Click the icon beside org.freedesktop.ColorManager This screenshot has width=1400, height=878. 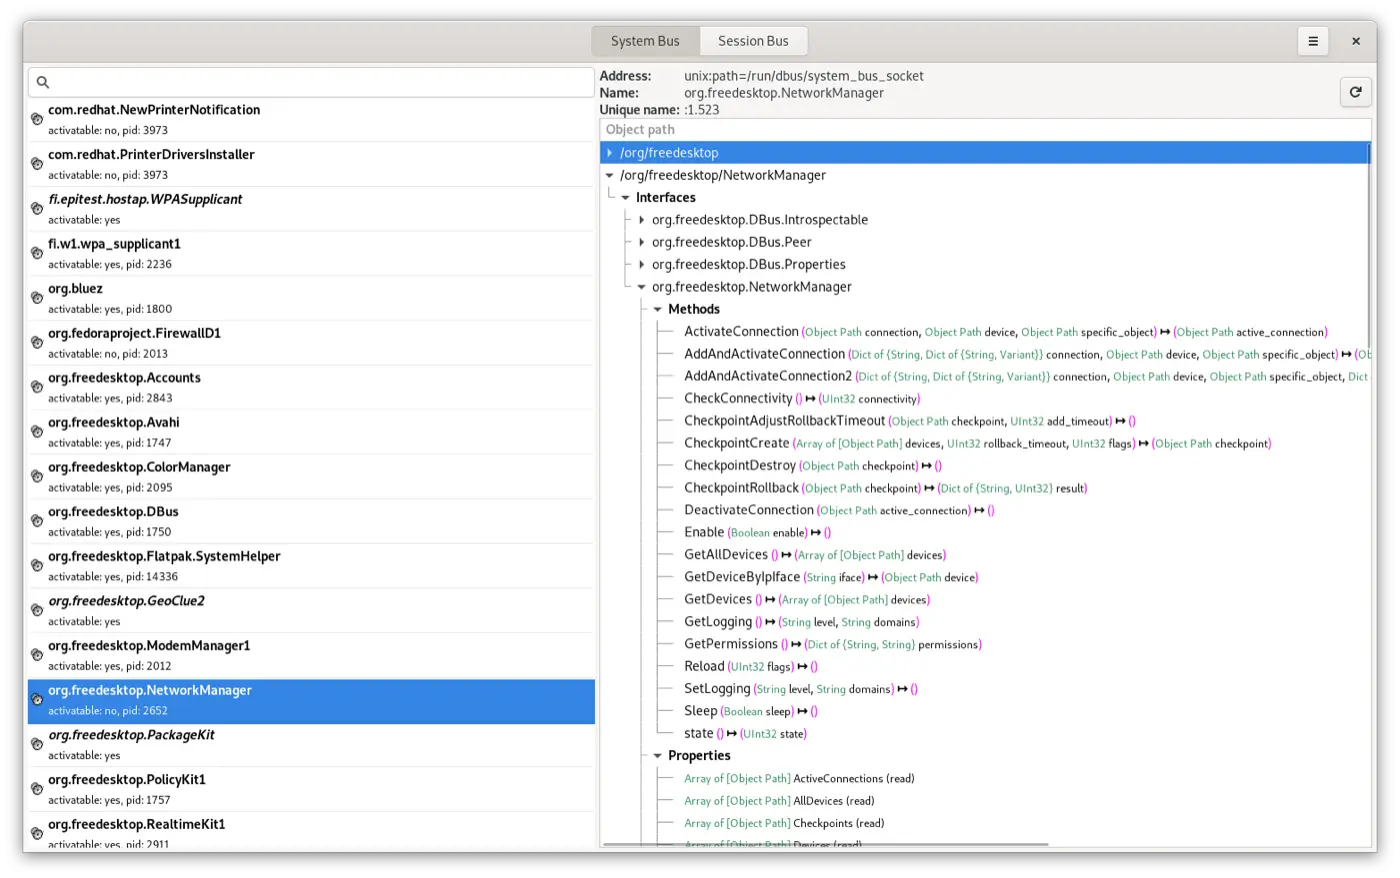(37, 477)
